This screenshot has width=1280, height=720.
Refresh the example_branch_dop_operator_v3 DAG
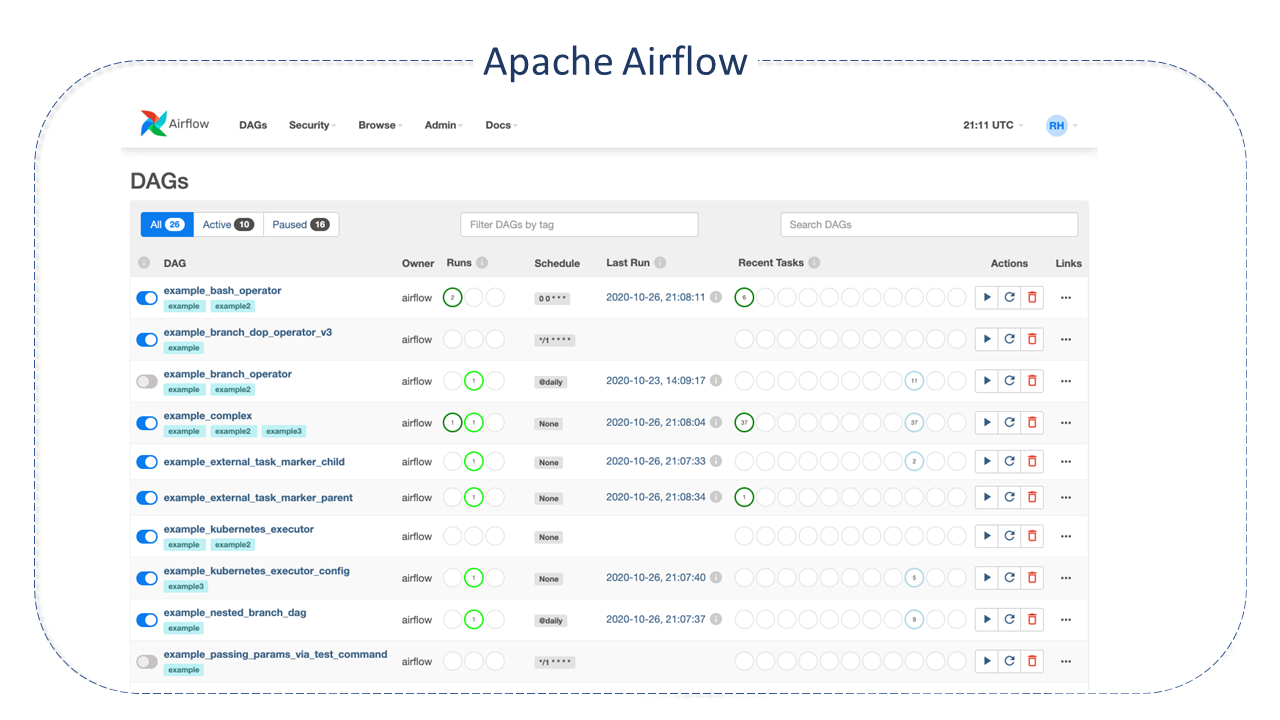tap(1010, 339)
